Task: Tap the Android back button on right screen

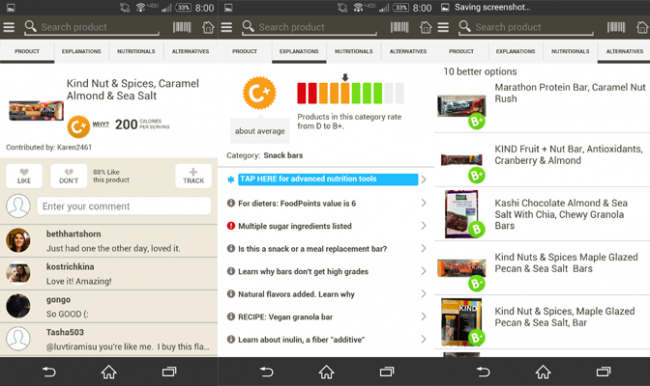Action: coord(483,372)
